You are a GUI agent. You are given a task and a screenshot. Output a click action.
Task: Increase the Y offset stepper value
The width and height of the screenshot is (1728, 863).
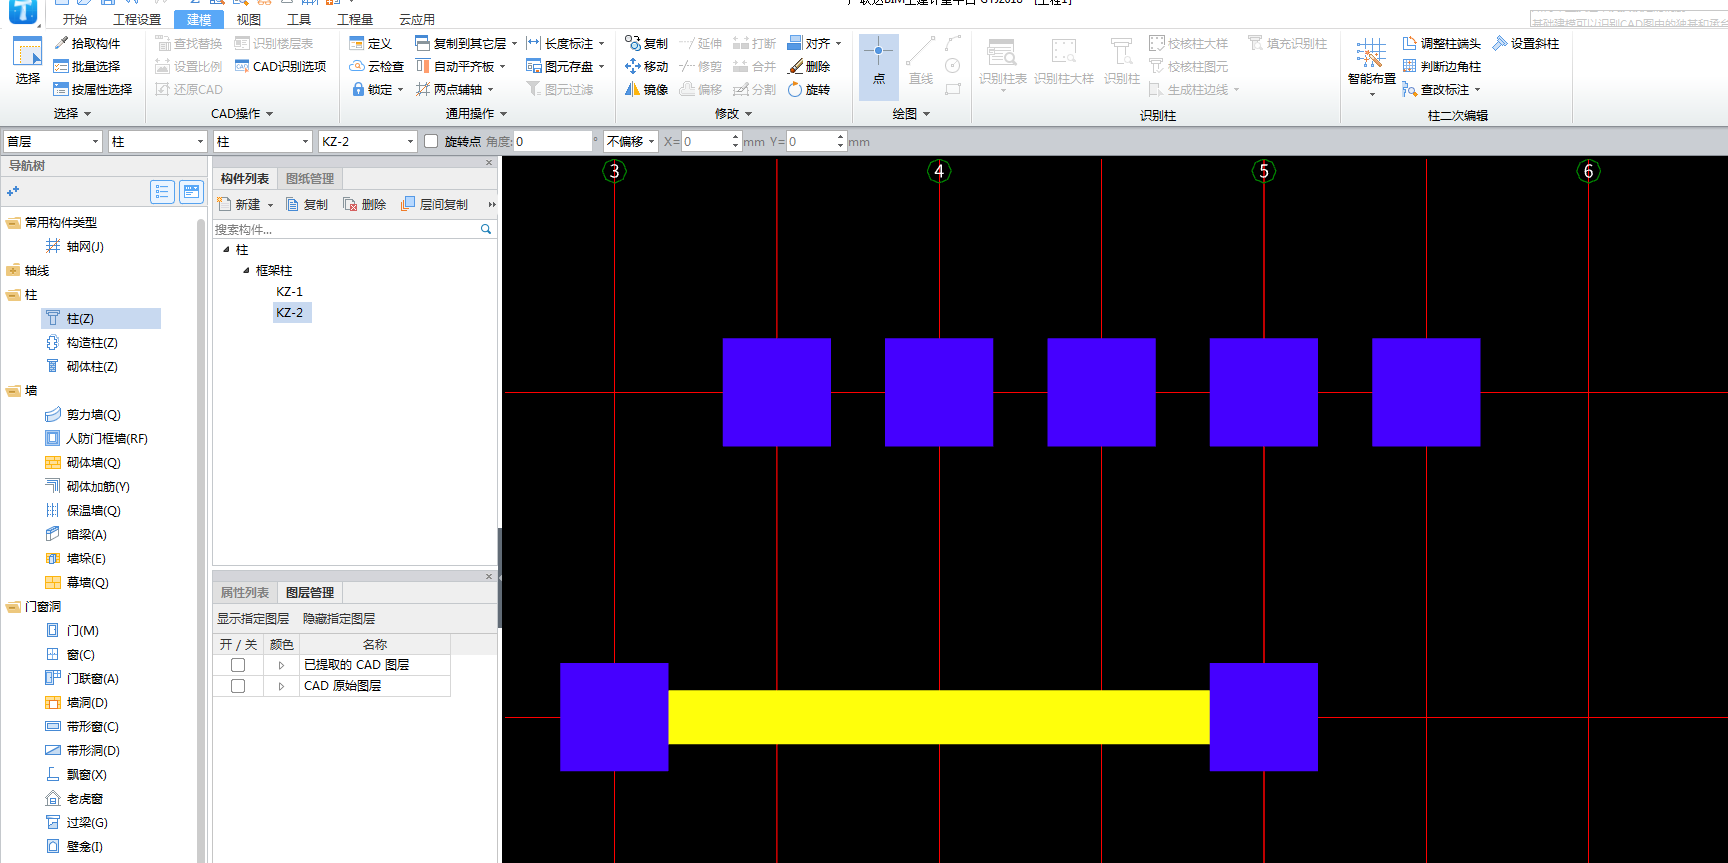(x=841, y=137)
